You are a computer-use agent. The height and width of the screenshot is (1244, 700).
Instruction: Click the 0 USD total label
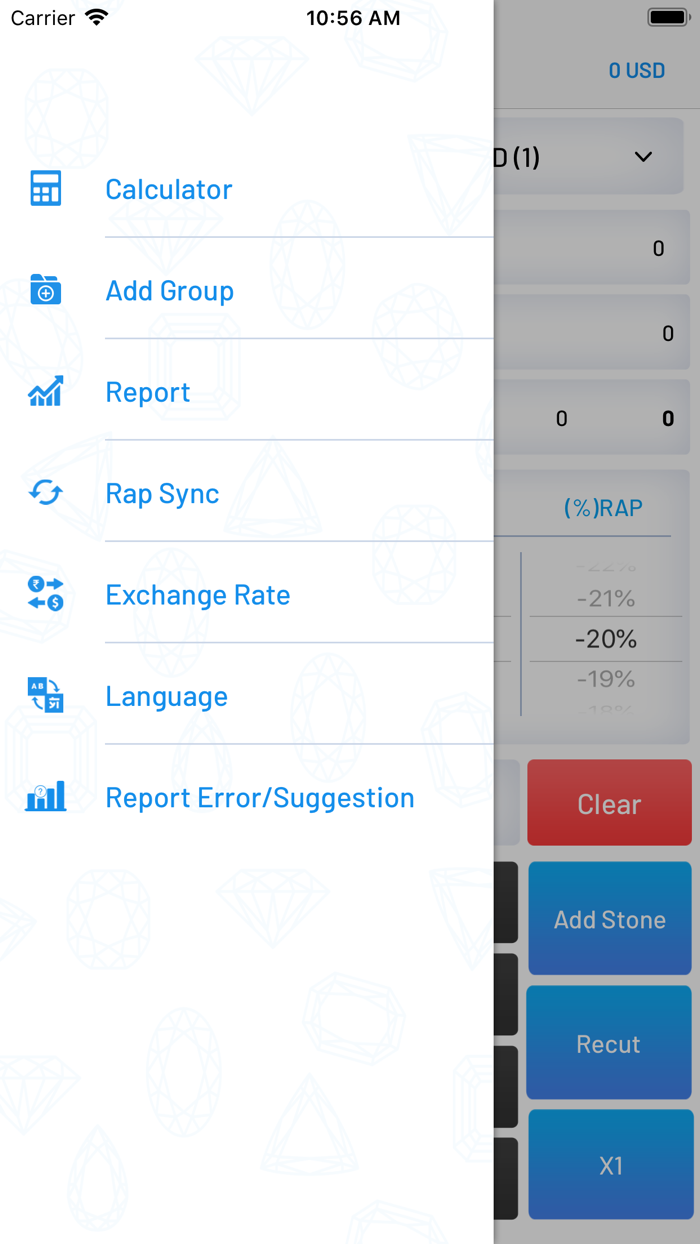(x=637, y=70)
